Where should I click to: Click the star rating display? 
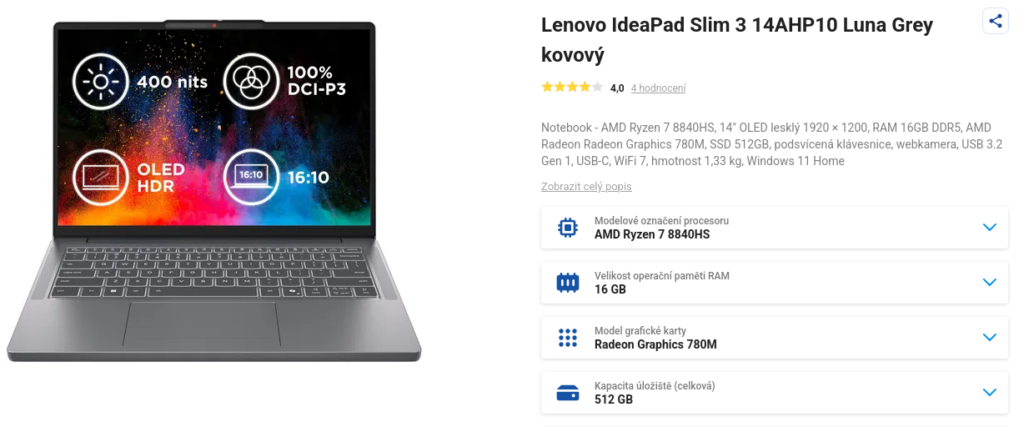pos(572,87)
